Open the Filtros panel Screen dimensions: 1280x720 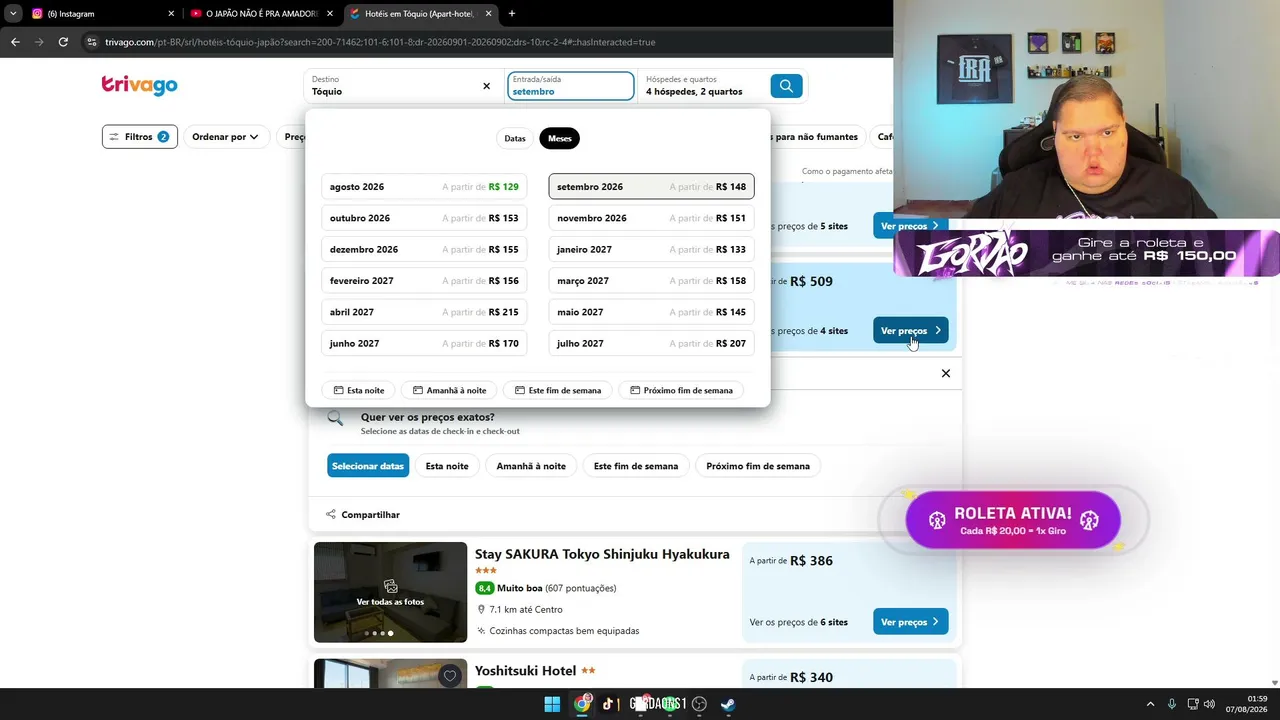pos(139,137)
